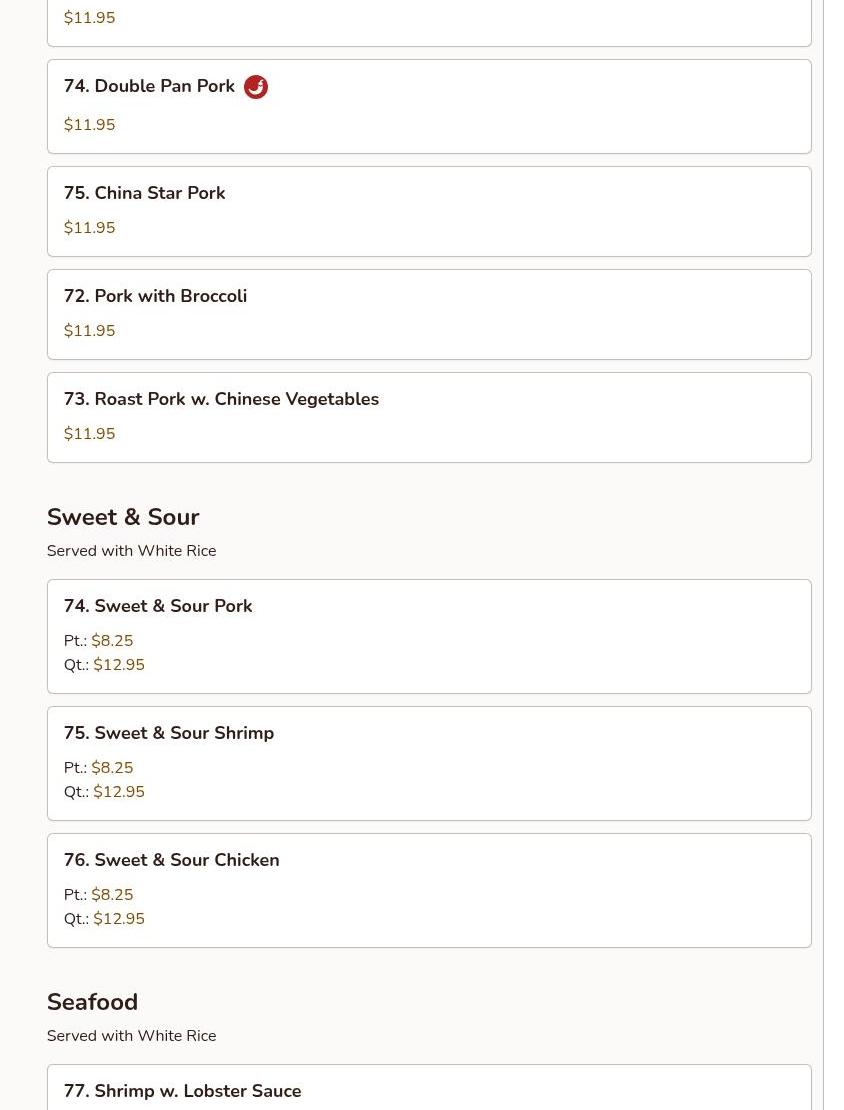
Task: Pick the pint price for Sweet & Sour Pork
Action: click(111, 641)
